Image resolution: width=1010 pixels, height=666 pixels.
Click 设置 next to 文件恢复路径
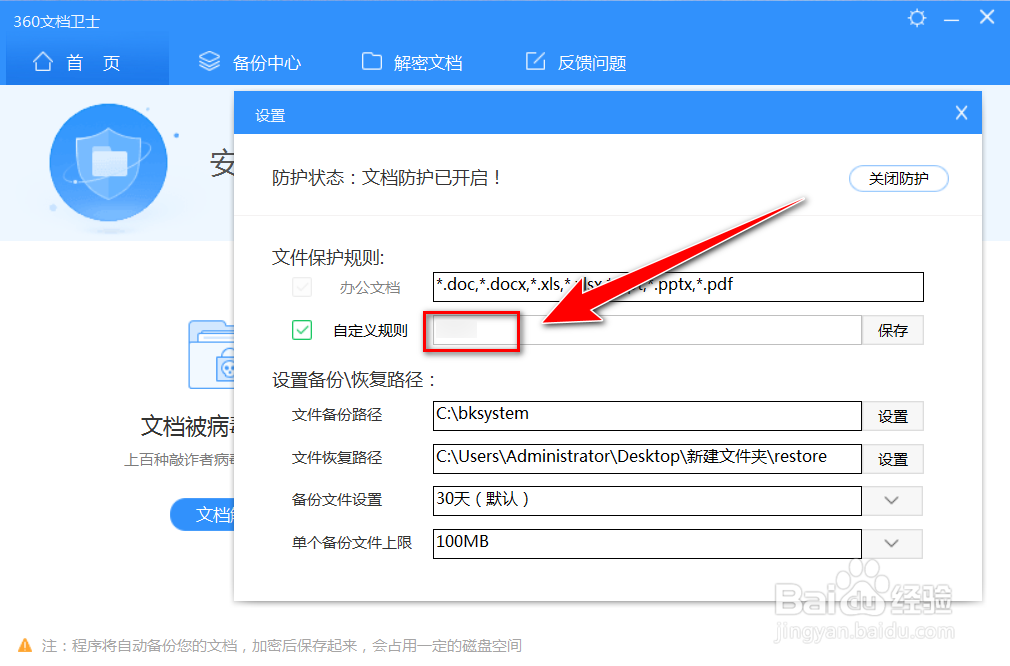coord(893,459)
